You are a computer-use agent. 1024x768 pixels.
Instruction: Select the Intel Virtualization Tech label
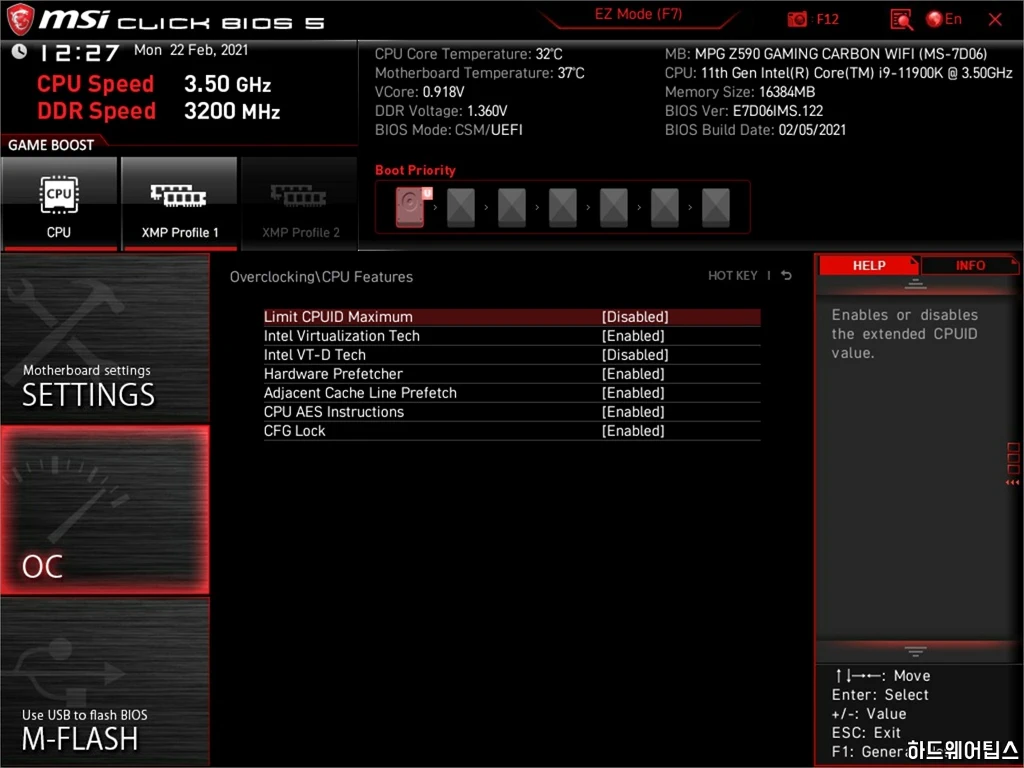(342, 336)
